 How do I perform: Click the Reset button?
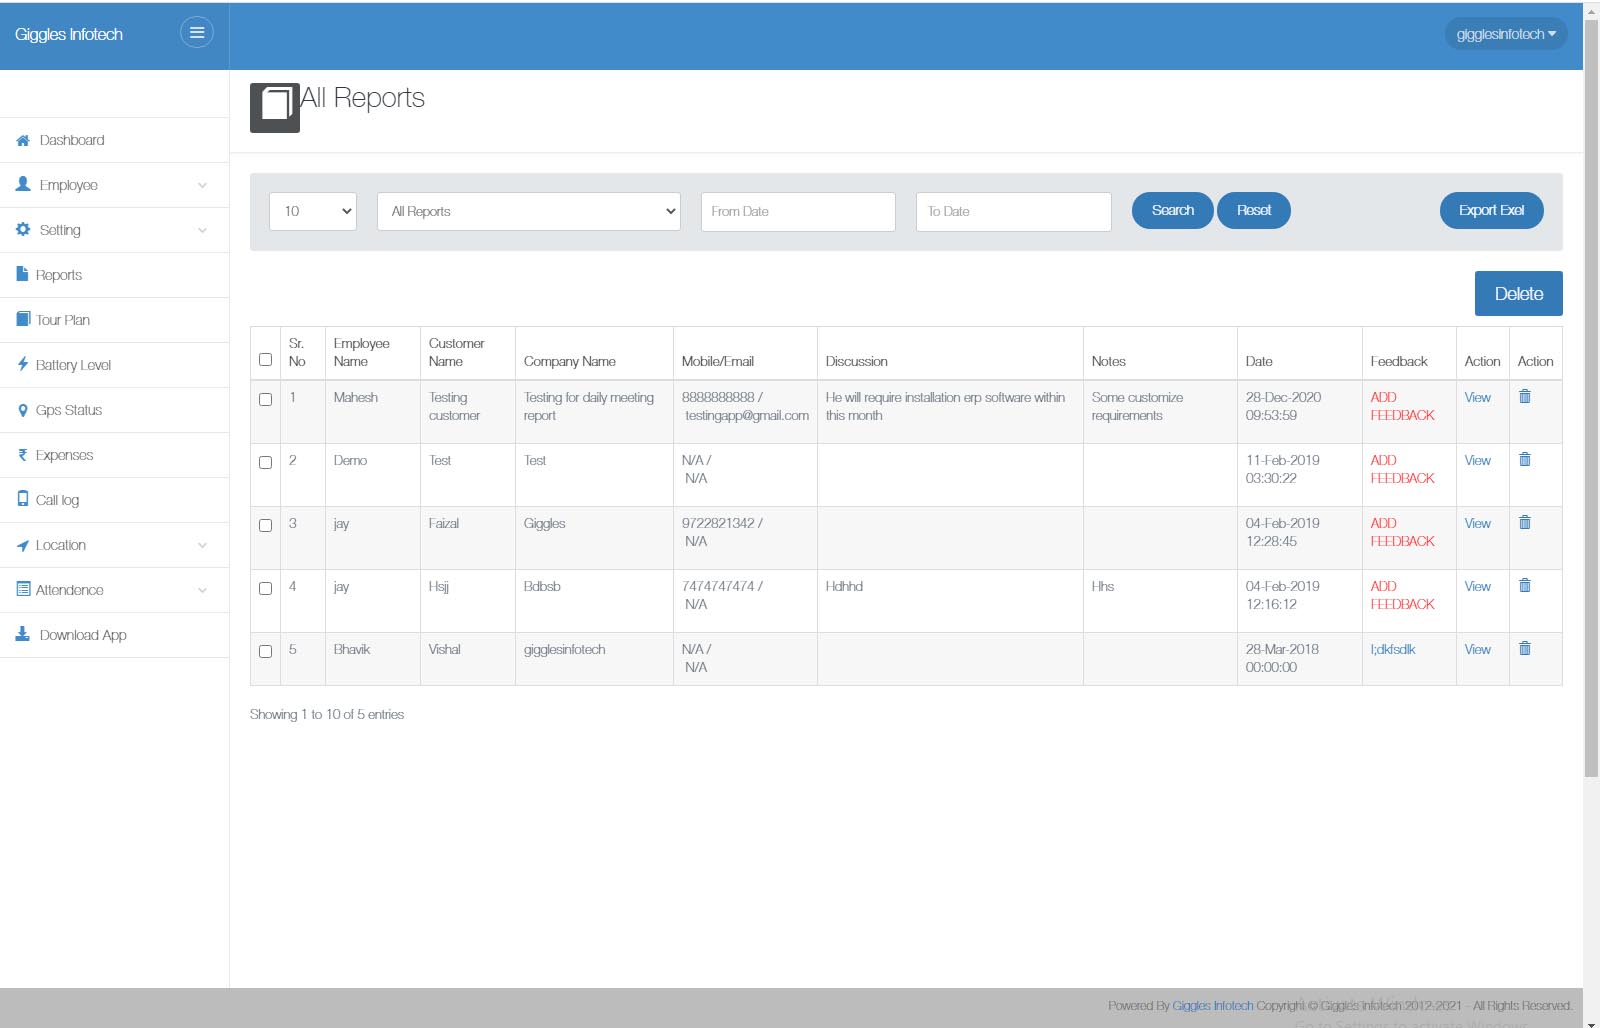coord(1254,210)
